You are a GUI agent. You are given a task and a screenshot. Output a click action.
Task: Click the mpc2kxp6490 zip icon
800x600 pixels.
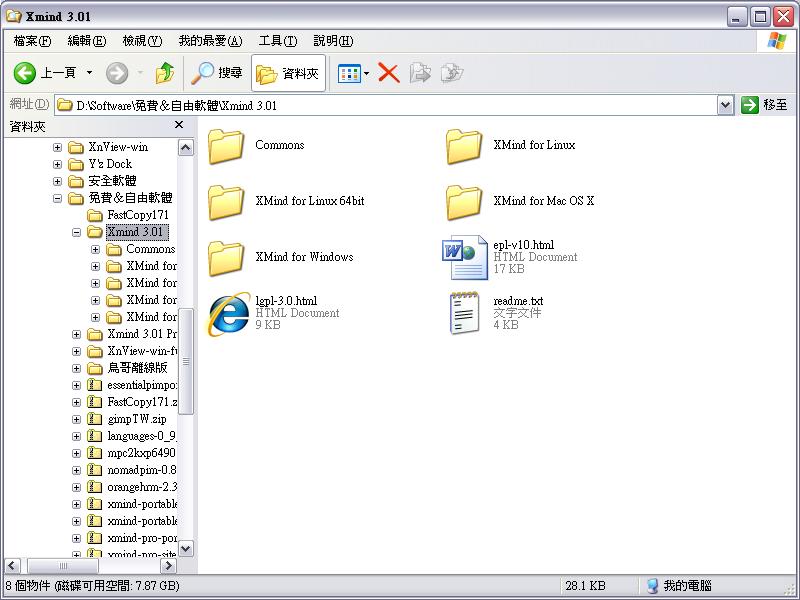pos(94,453)
